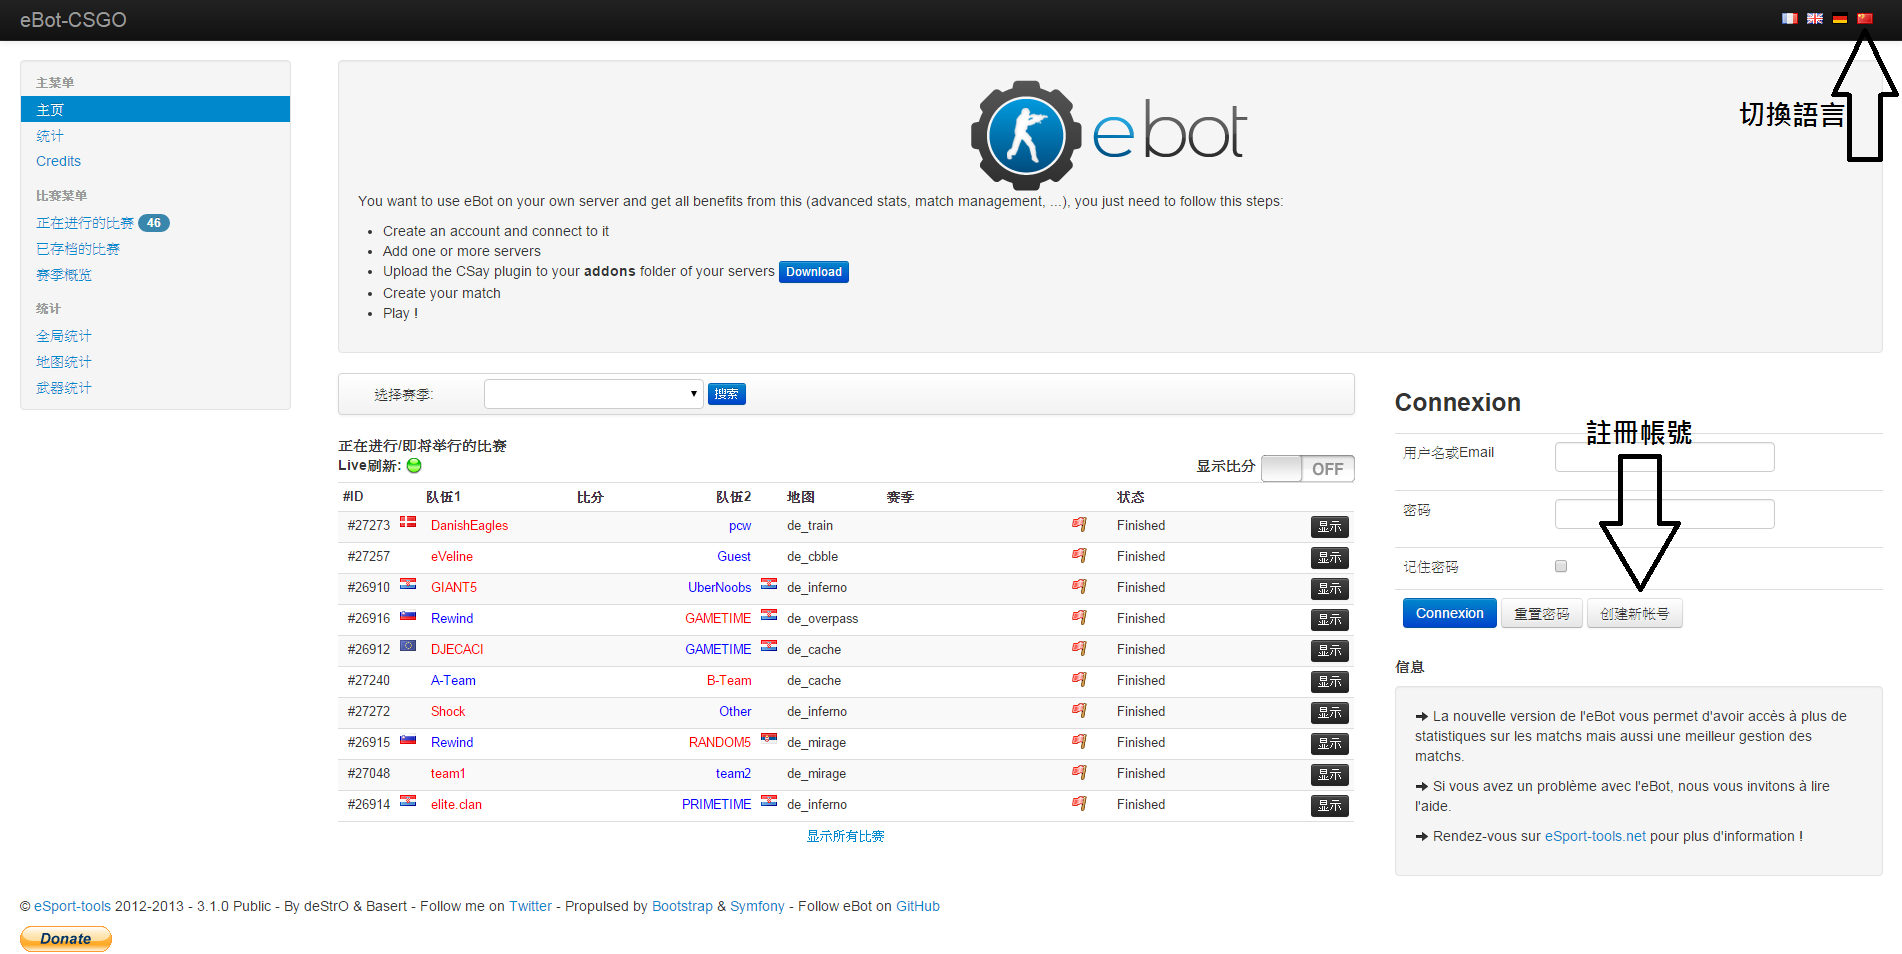Click the status flag icon for match #27273
The width and height of the screenshot is (1902, 954).
click(x=1079, y=525)
